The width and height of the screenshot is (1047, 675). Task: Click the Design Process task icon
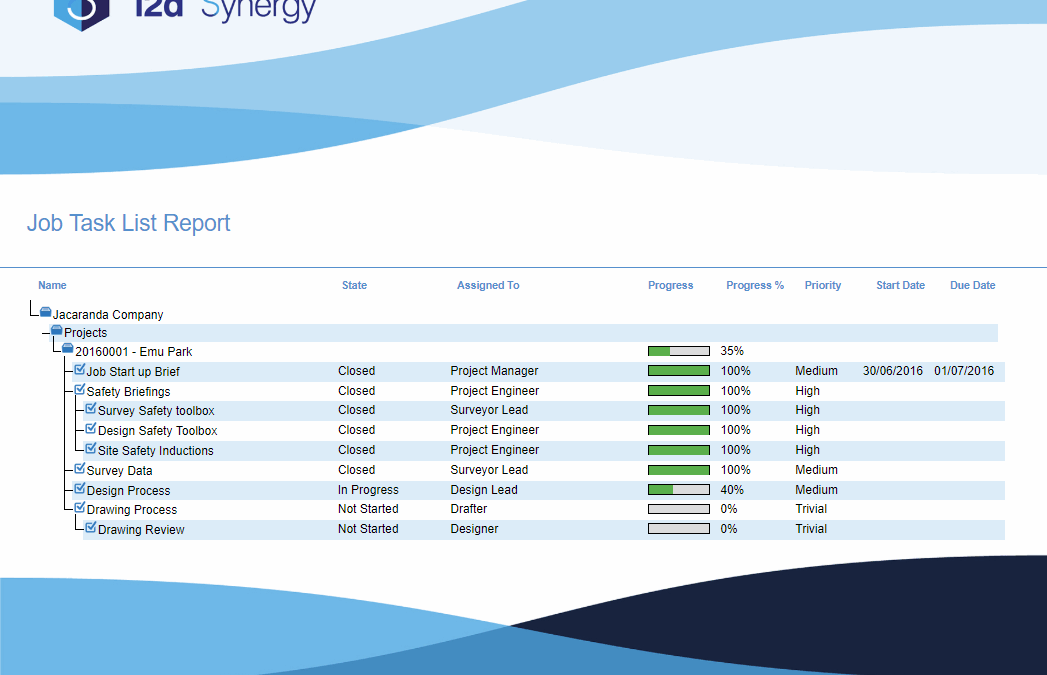tap(79, 489)
